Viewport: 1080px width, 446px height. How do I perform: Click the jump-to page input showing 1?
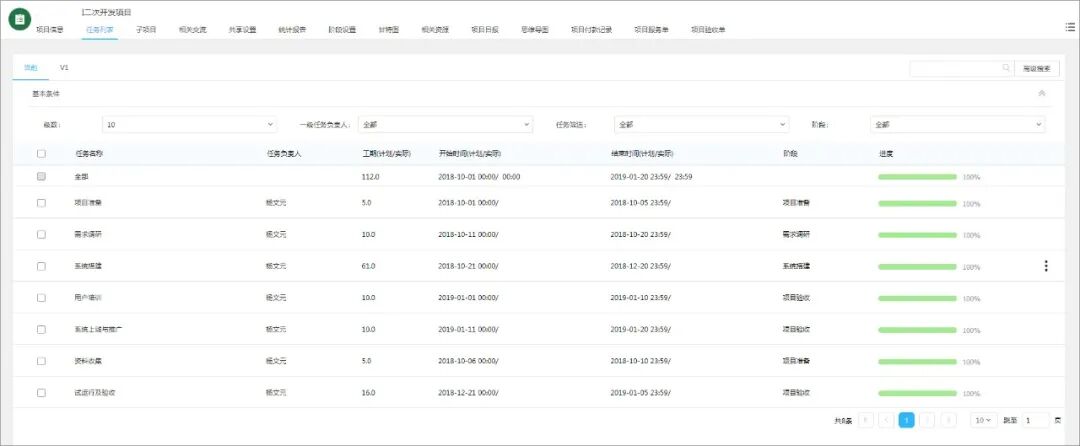tap(1036, 420)
